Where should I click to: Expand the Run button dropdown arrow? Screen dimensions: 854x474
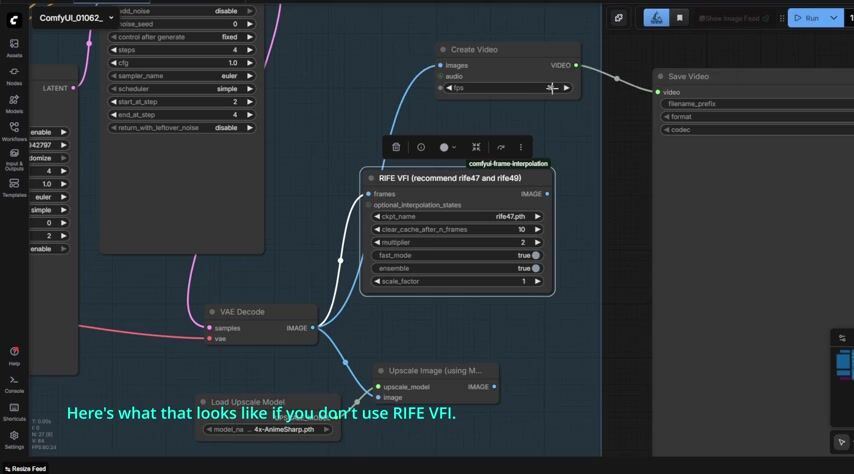[834, 18]
